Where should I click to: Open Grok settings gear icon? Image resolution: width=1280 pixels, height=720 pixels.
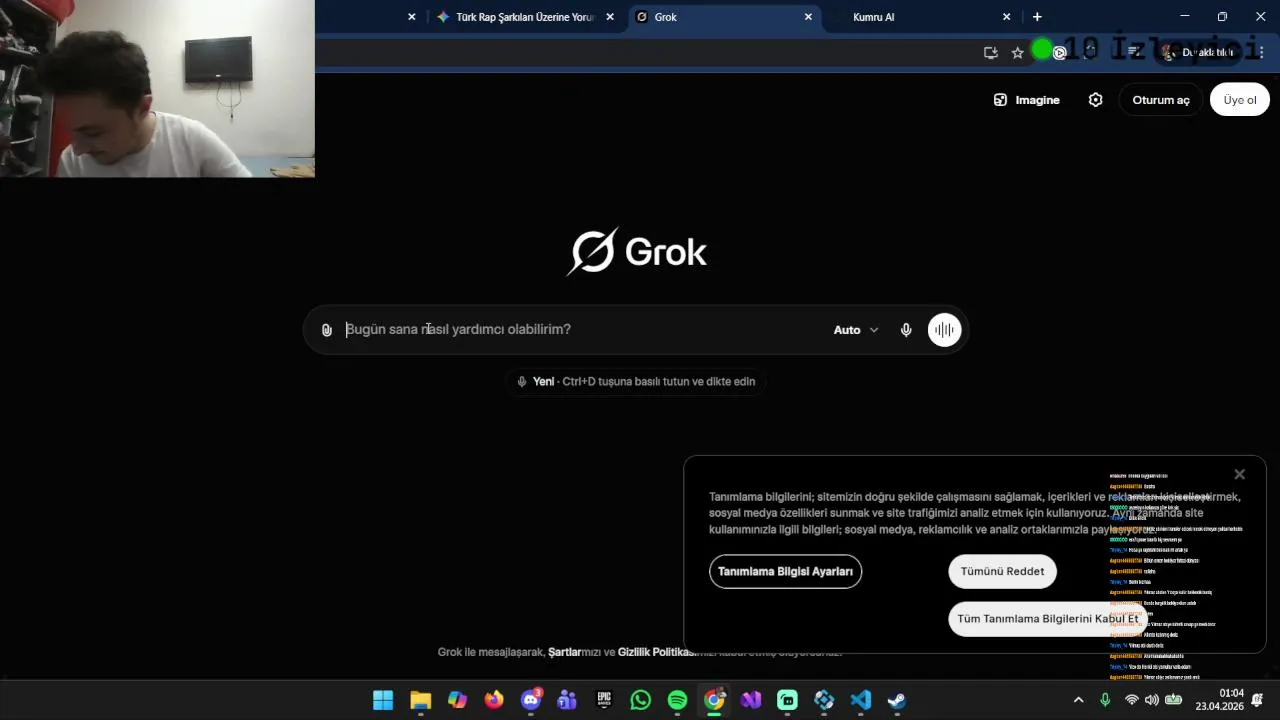1095,100
